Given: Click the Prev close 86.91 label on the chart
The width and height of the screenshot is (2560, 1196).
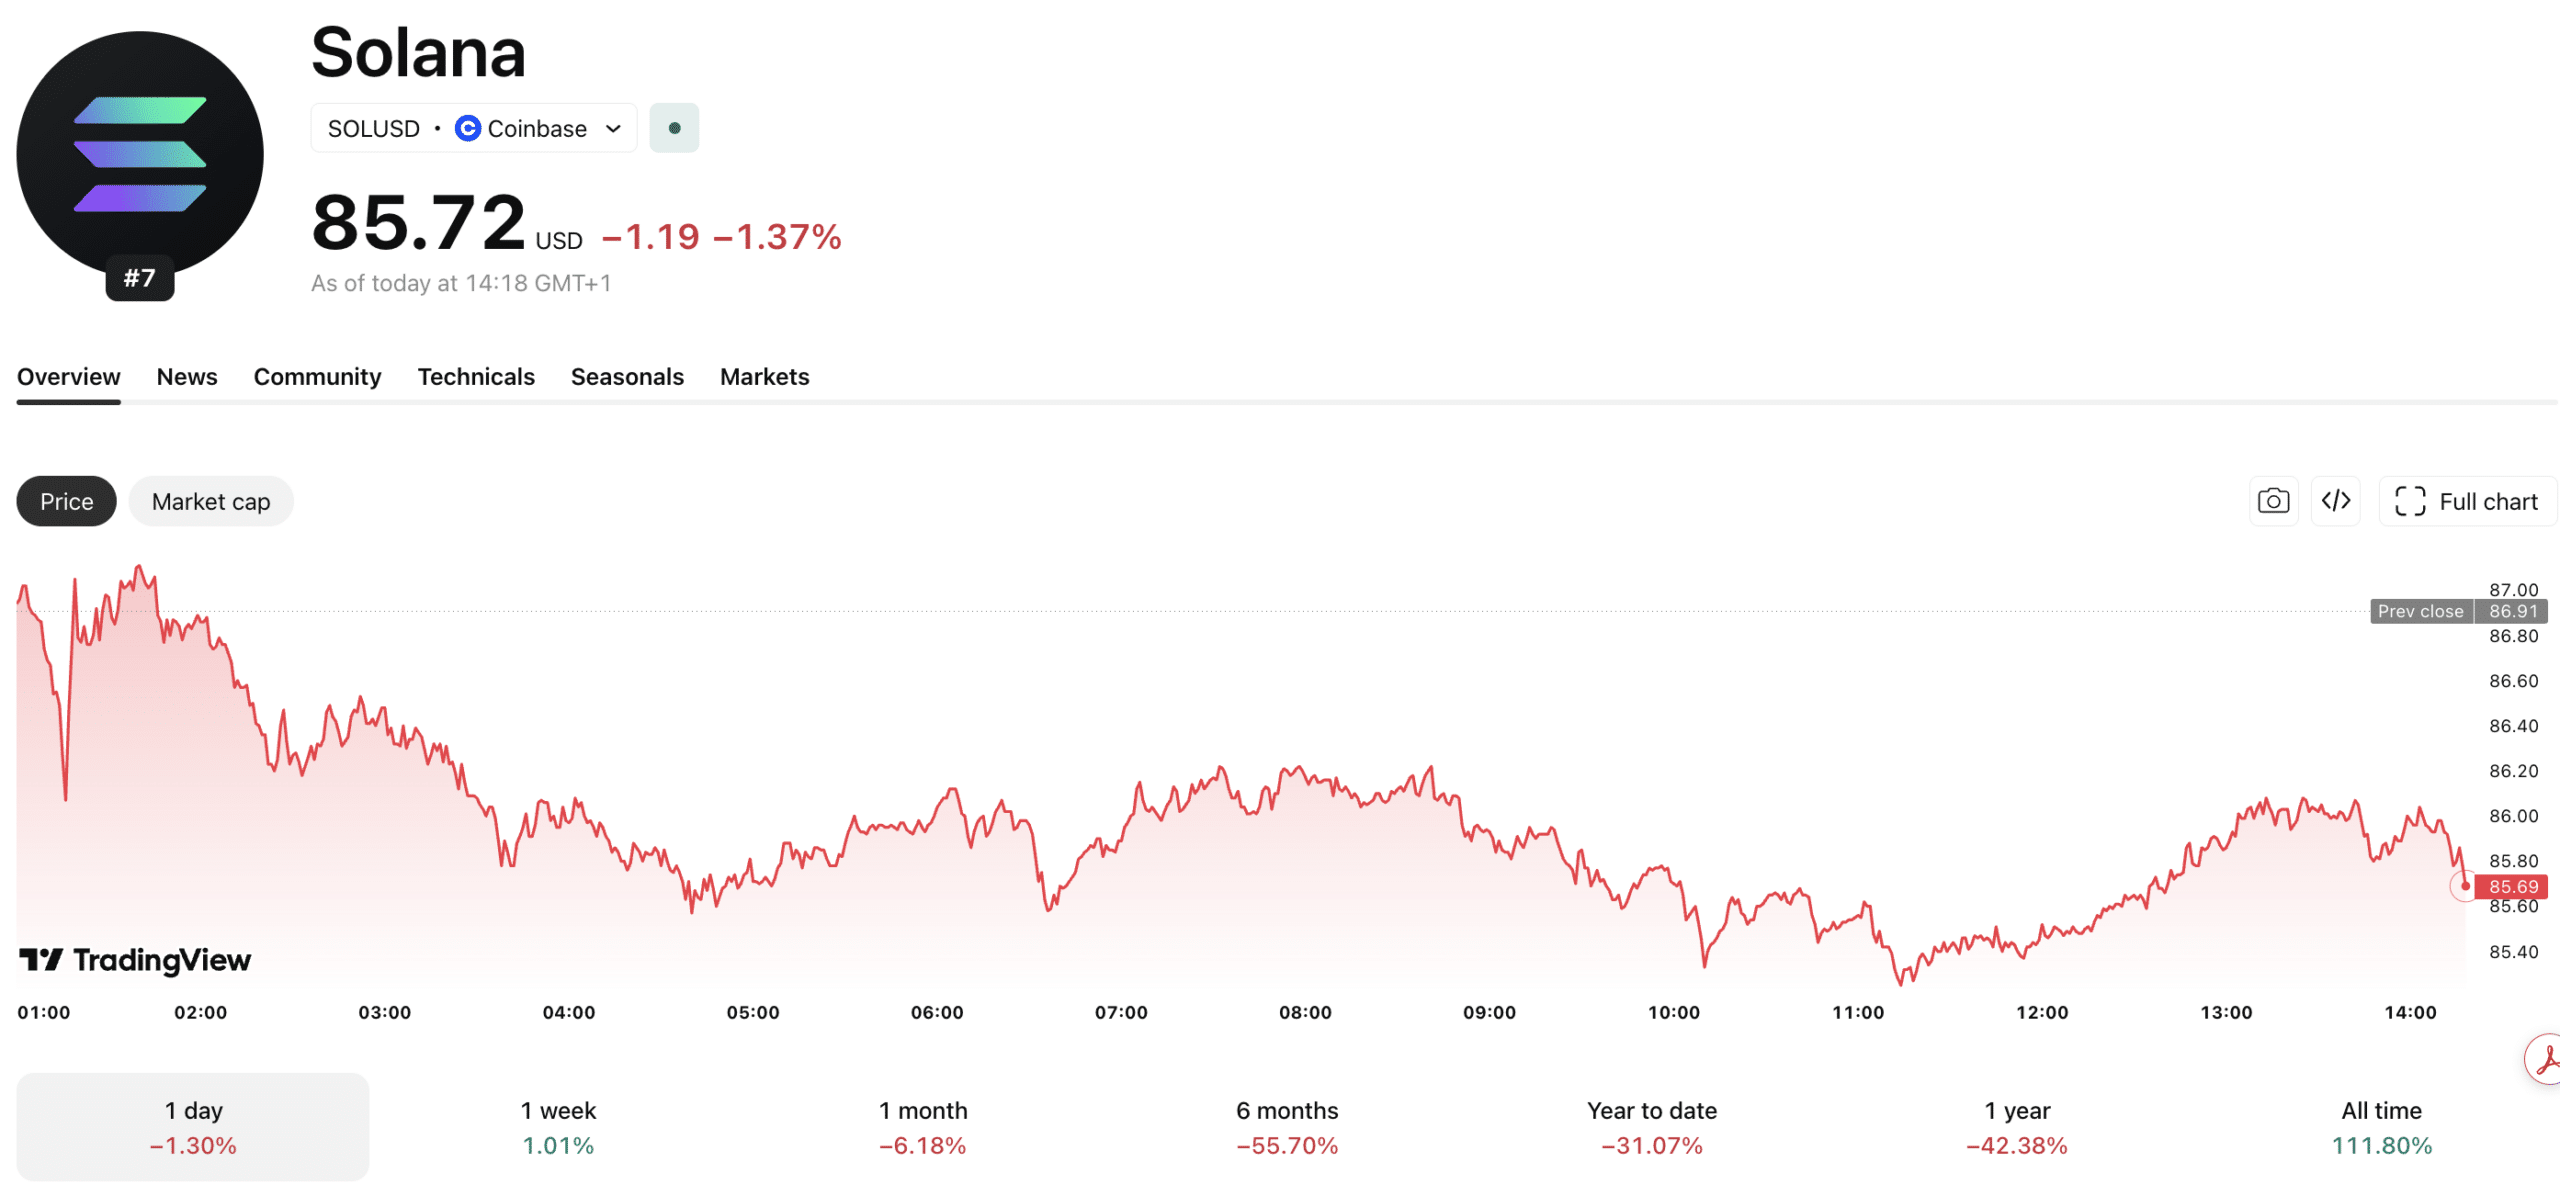Looking at the screenshot, I should click(2458, 611).
